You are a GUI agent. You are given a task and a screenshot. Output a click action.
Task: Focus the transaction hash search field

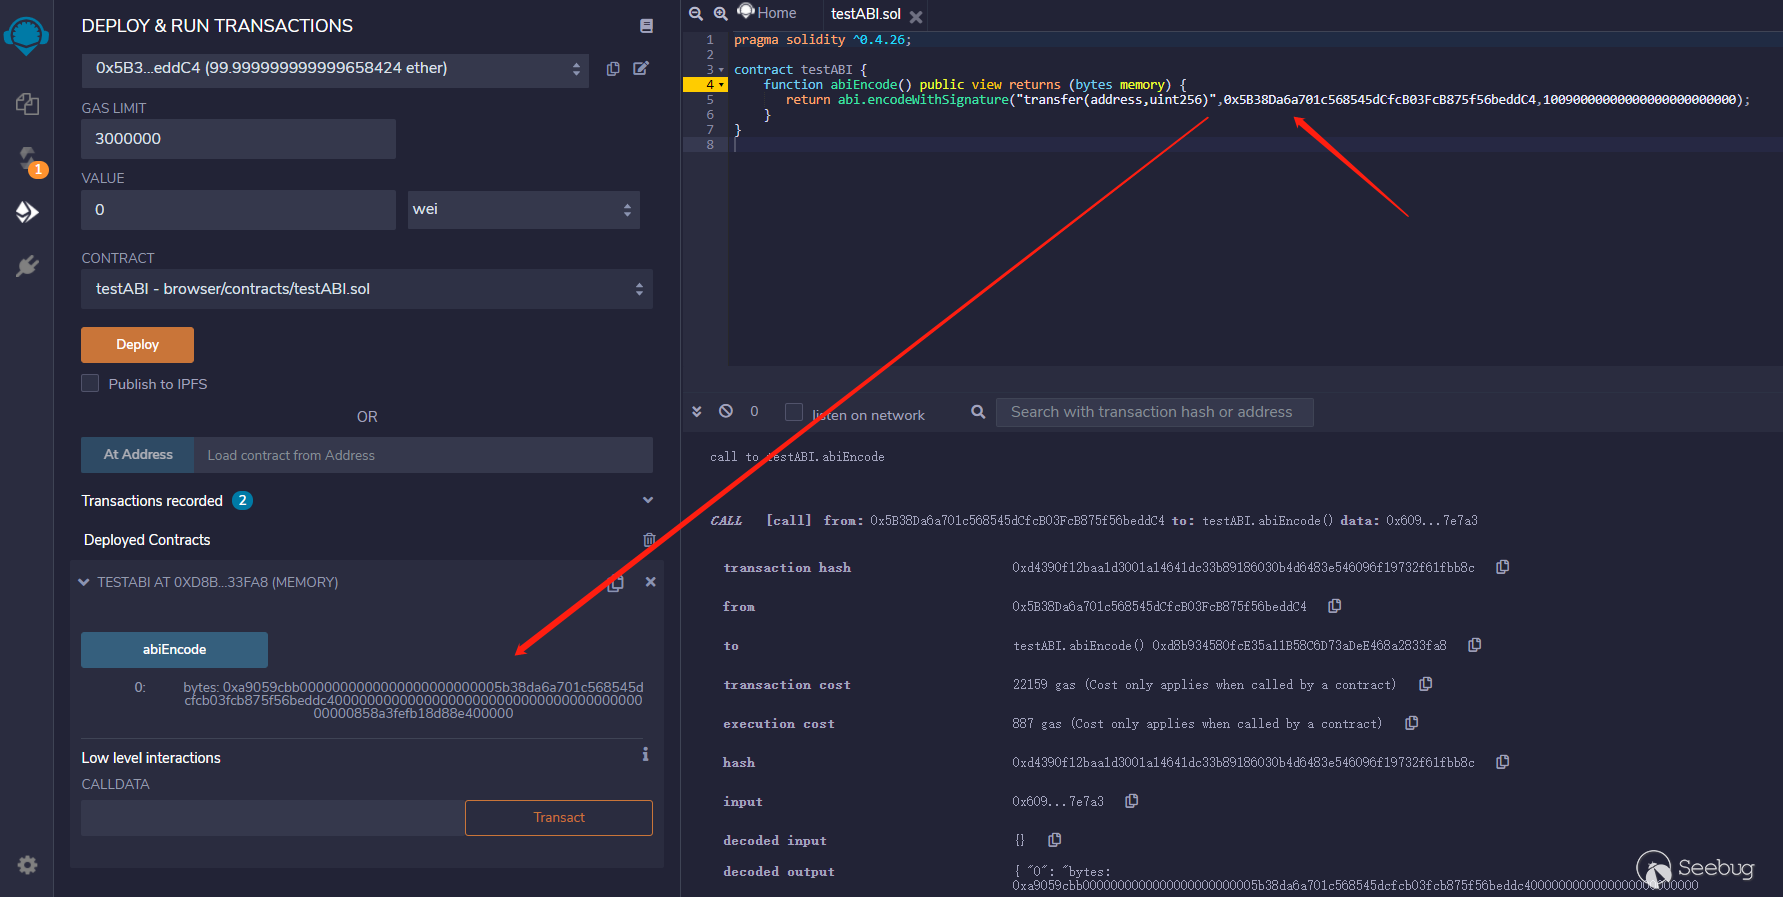(x=1154, y=412)
